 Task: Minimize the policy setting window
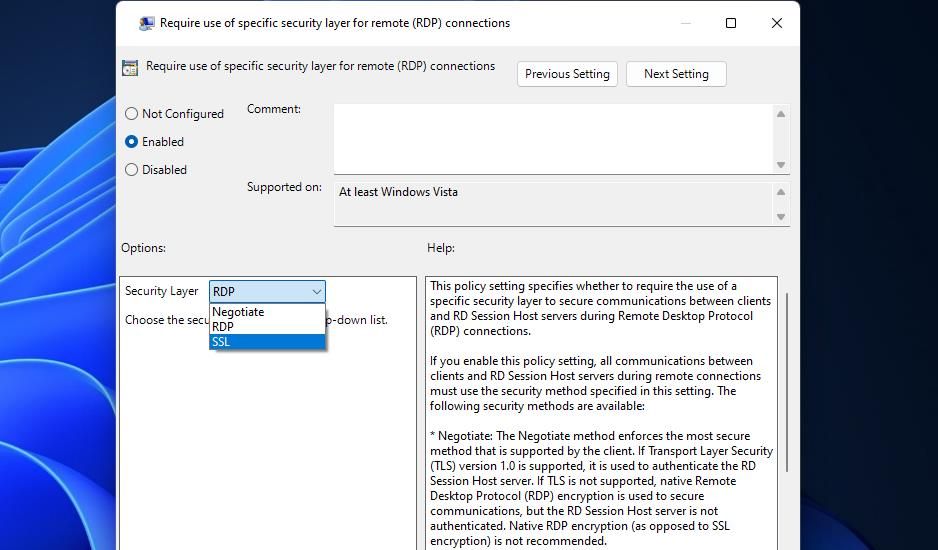click(686, 23)
